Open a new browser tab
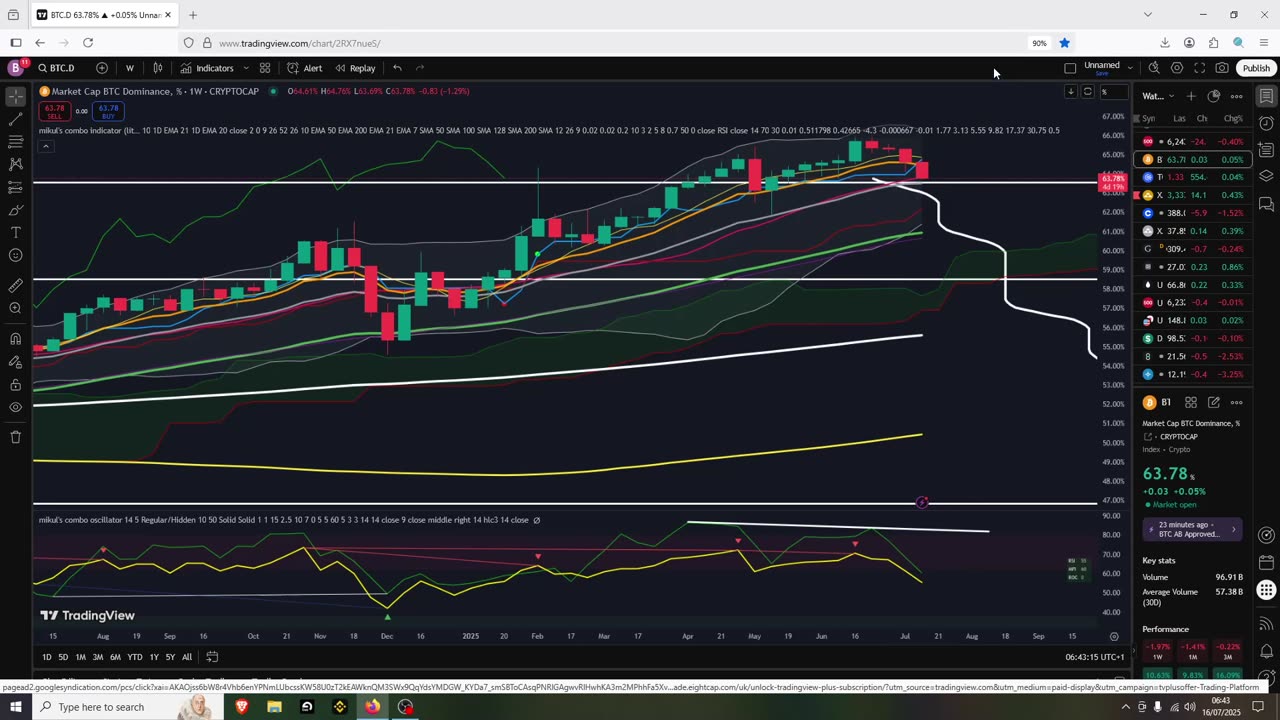Image resolution: width=1280 pixels, height=720 pixels. [193, 15]
